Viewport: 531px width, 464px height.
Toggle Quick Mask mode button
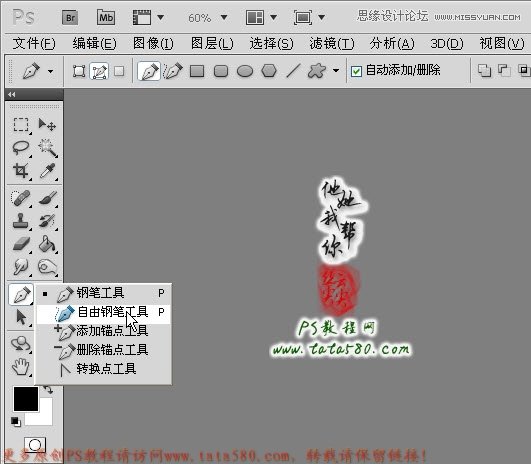click(x=35, y=444)
